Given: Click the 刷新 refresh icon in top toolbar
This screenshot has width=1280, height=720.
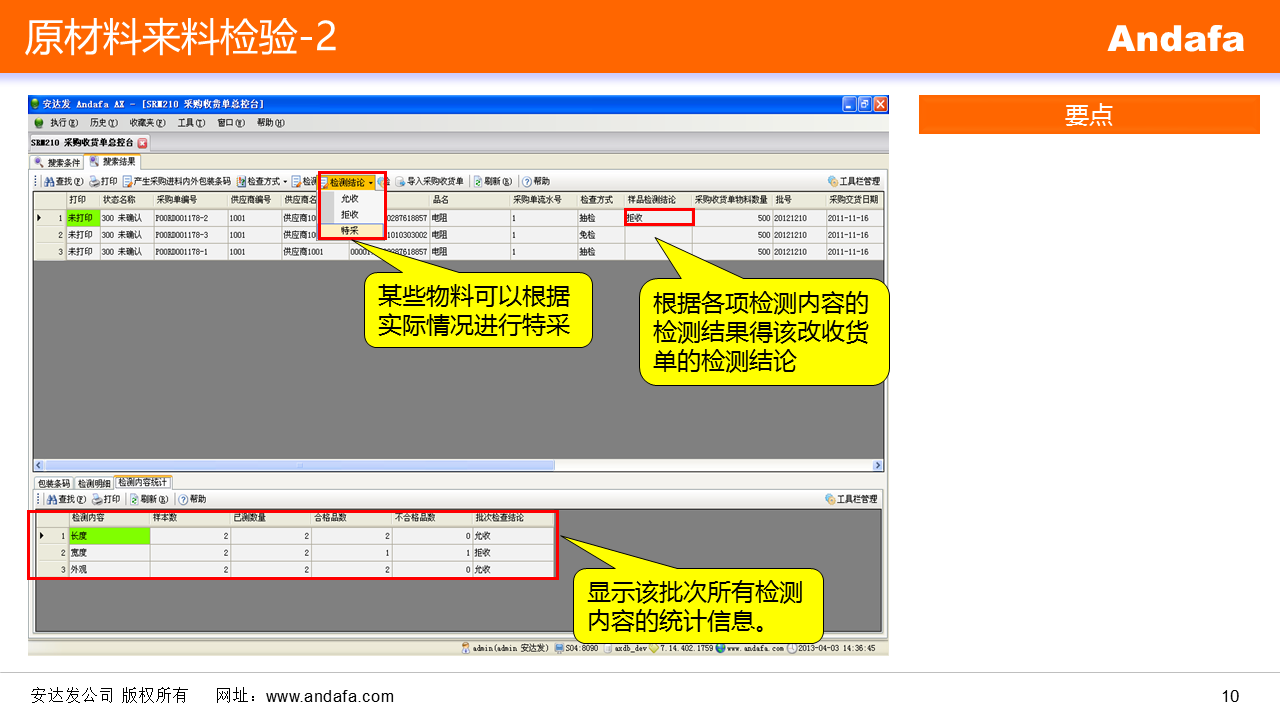Looking at the screenshot, I should point(478,182).
